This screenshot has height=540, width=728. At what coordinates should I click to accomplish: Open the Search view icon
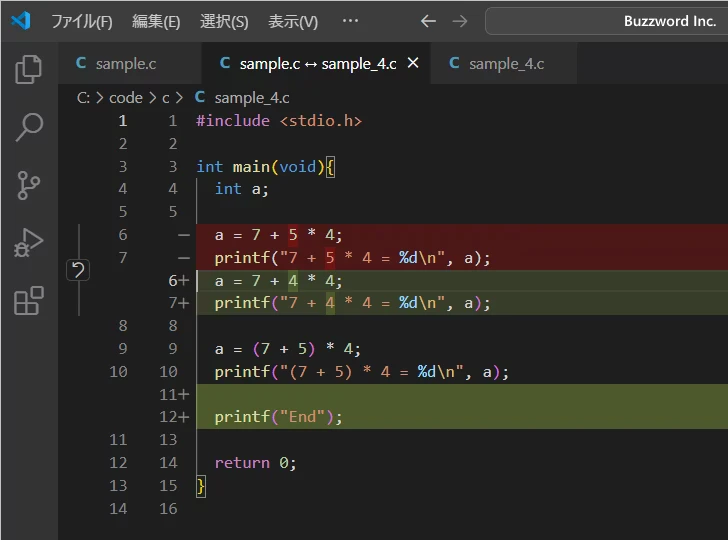pyautogui.click(x=29, y=127)
